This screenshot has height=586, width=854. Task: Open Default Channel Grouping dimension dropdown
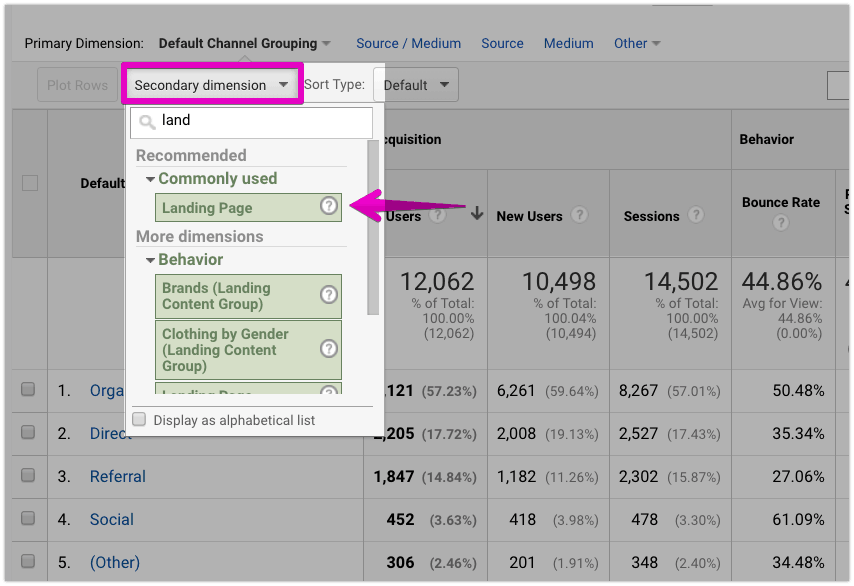coord(245,43)
